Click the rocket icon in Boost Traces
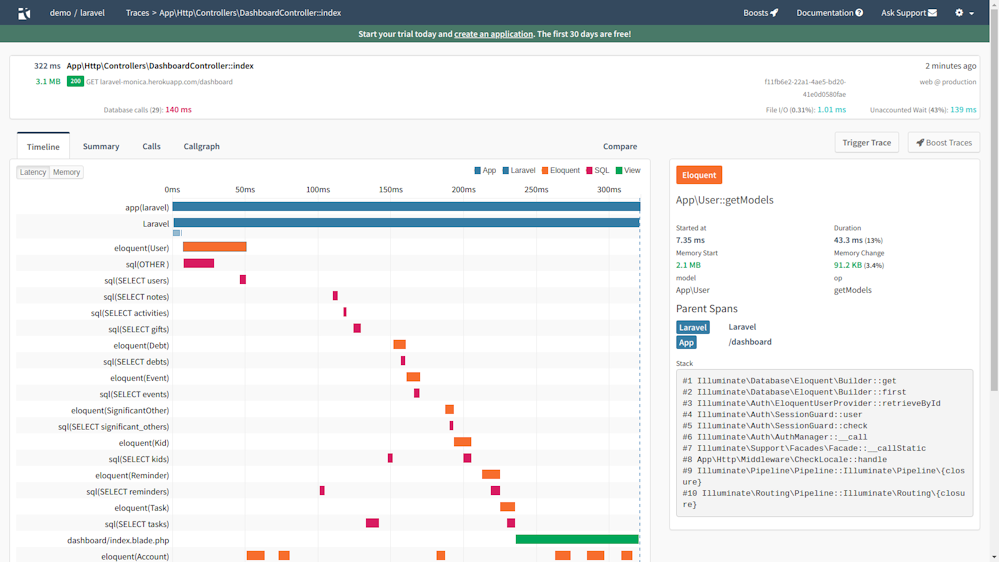The image size is (999, 562). (920, 143)
